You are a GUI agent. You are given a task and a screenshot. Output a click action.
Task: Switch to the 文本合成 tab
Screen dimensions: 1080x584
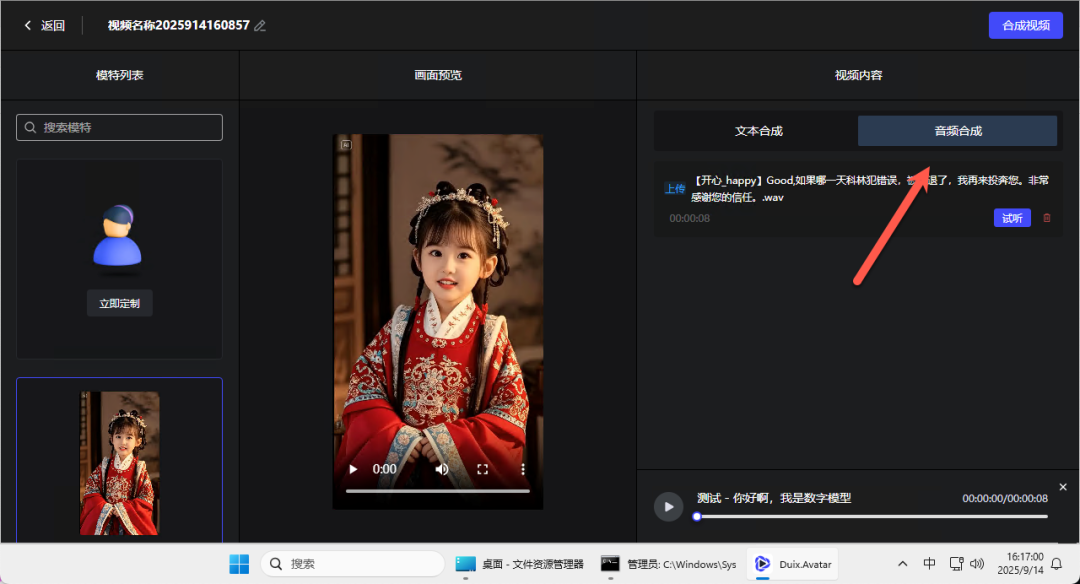(x=758, y=131)
